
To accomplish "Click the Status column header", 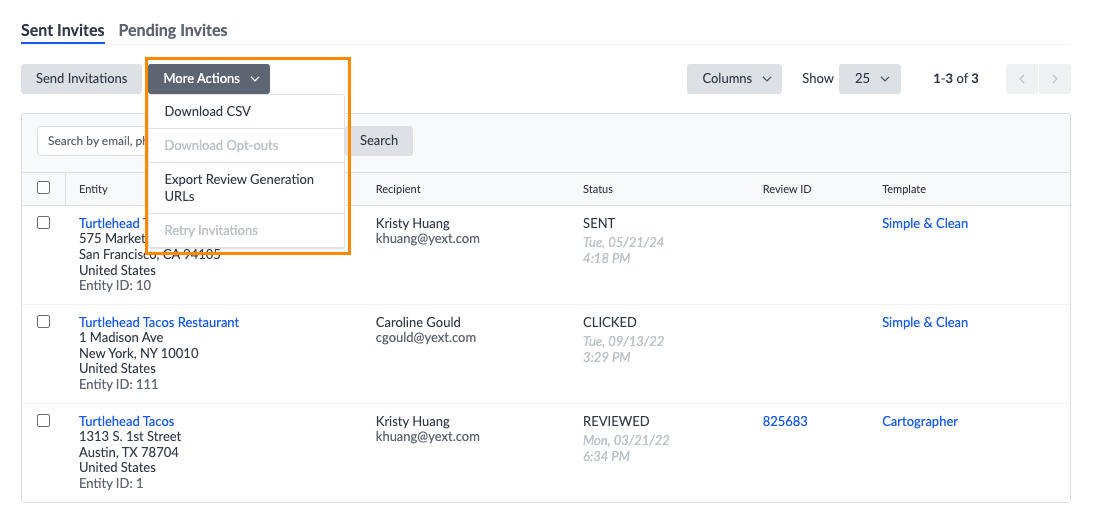I will point(598,189).
